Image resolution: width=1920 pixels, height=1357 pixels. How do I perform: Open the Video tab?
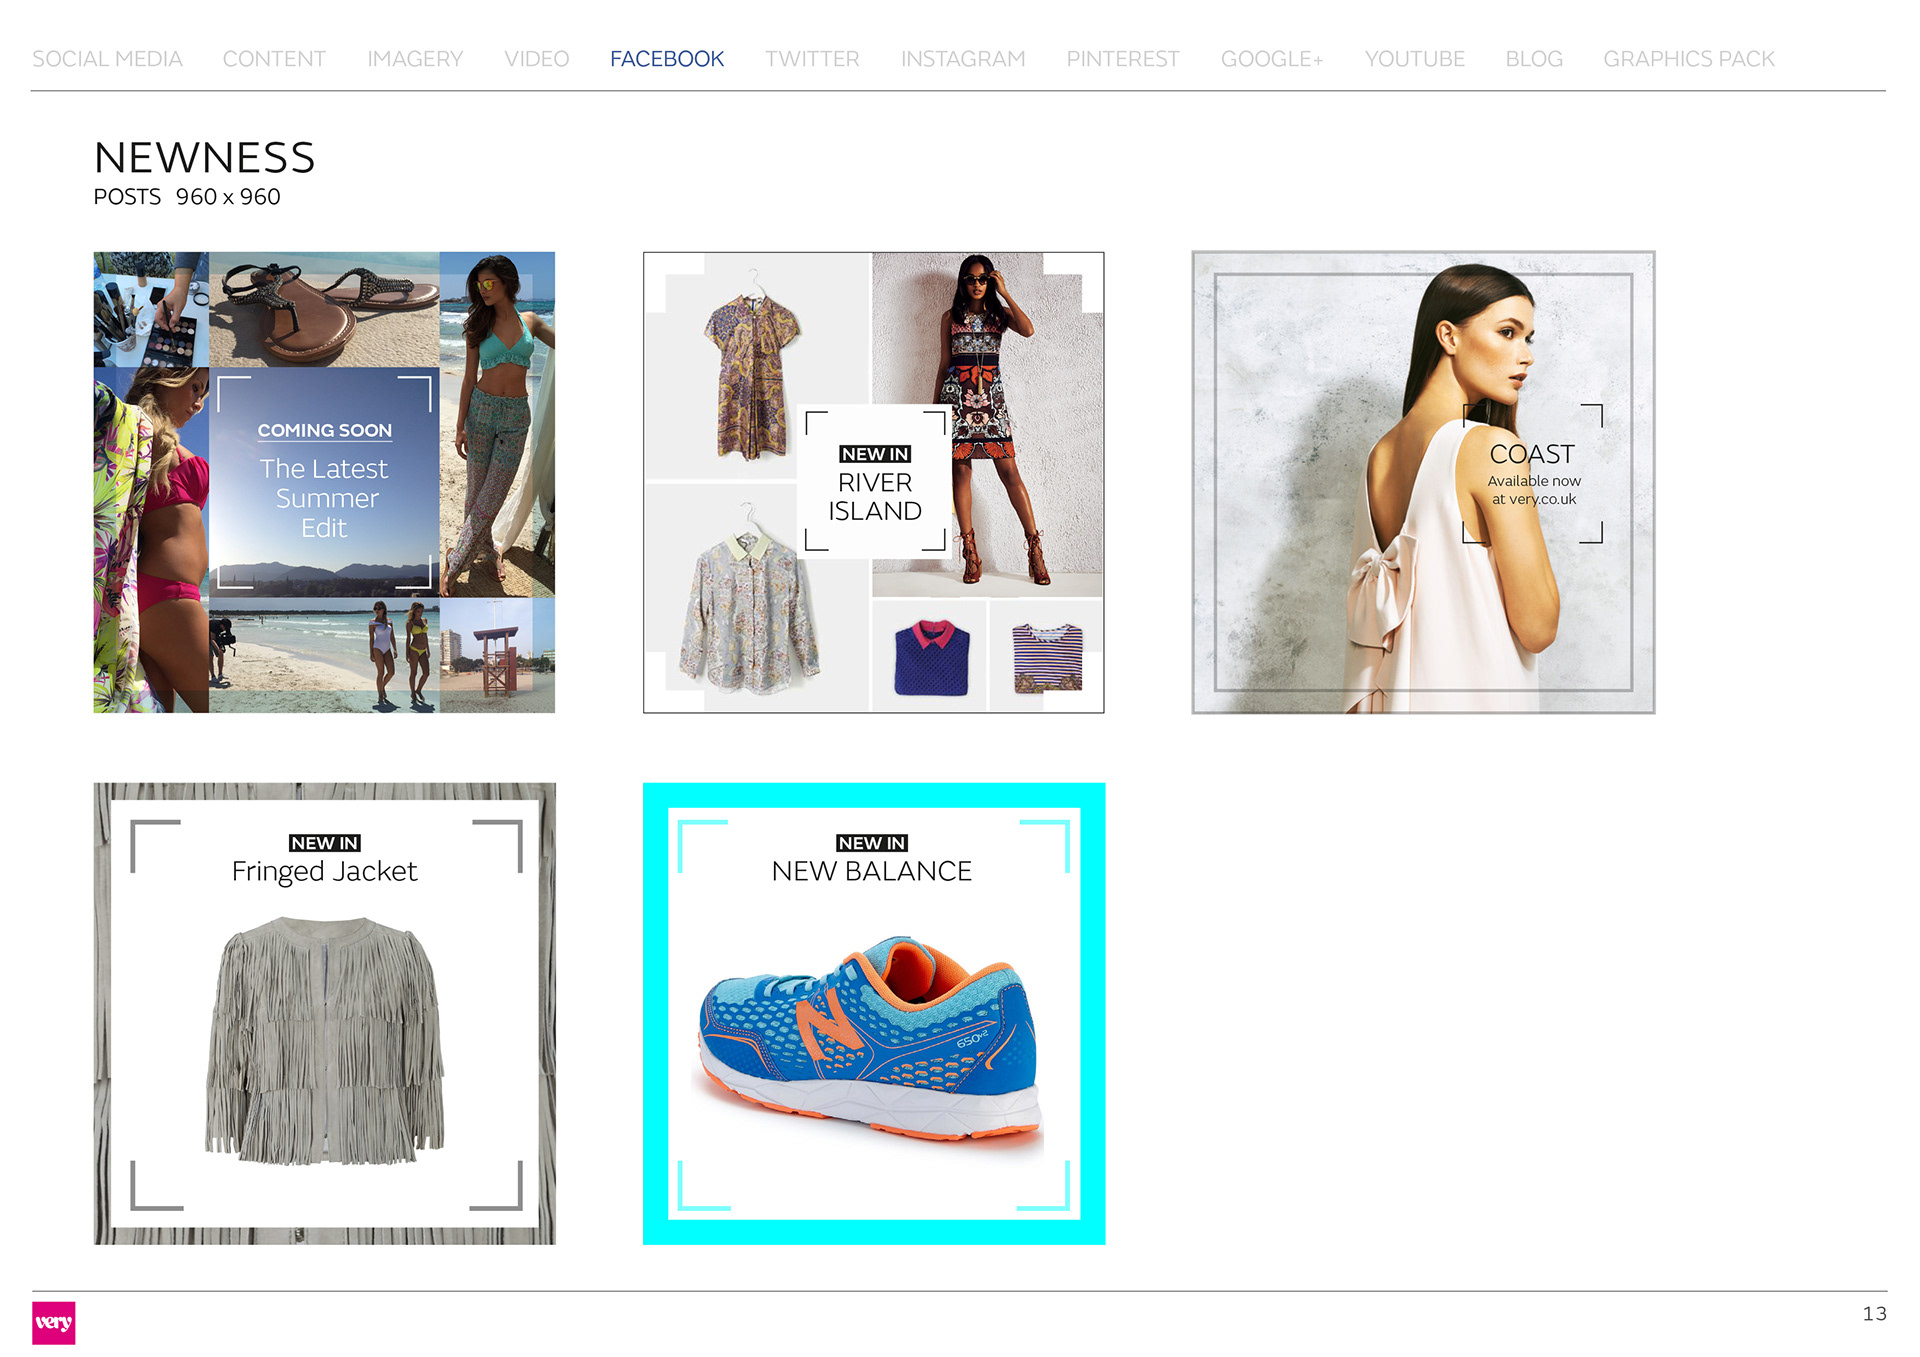pos(536,59)
